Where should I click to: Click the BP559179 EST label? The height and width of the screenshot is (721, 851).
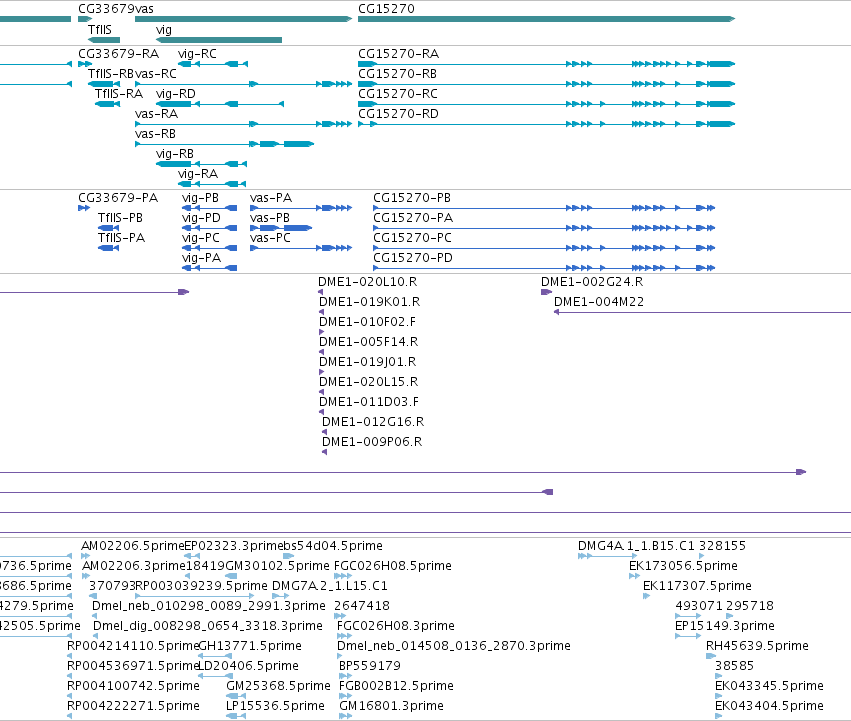370,666
